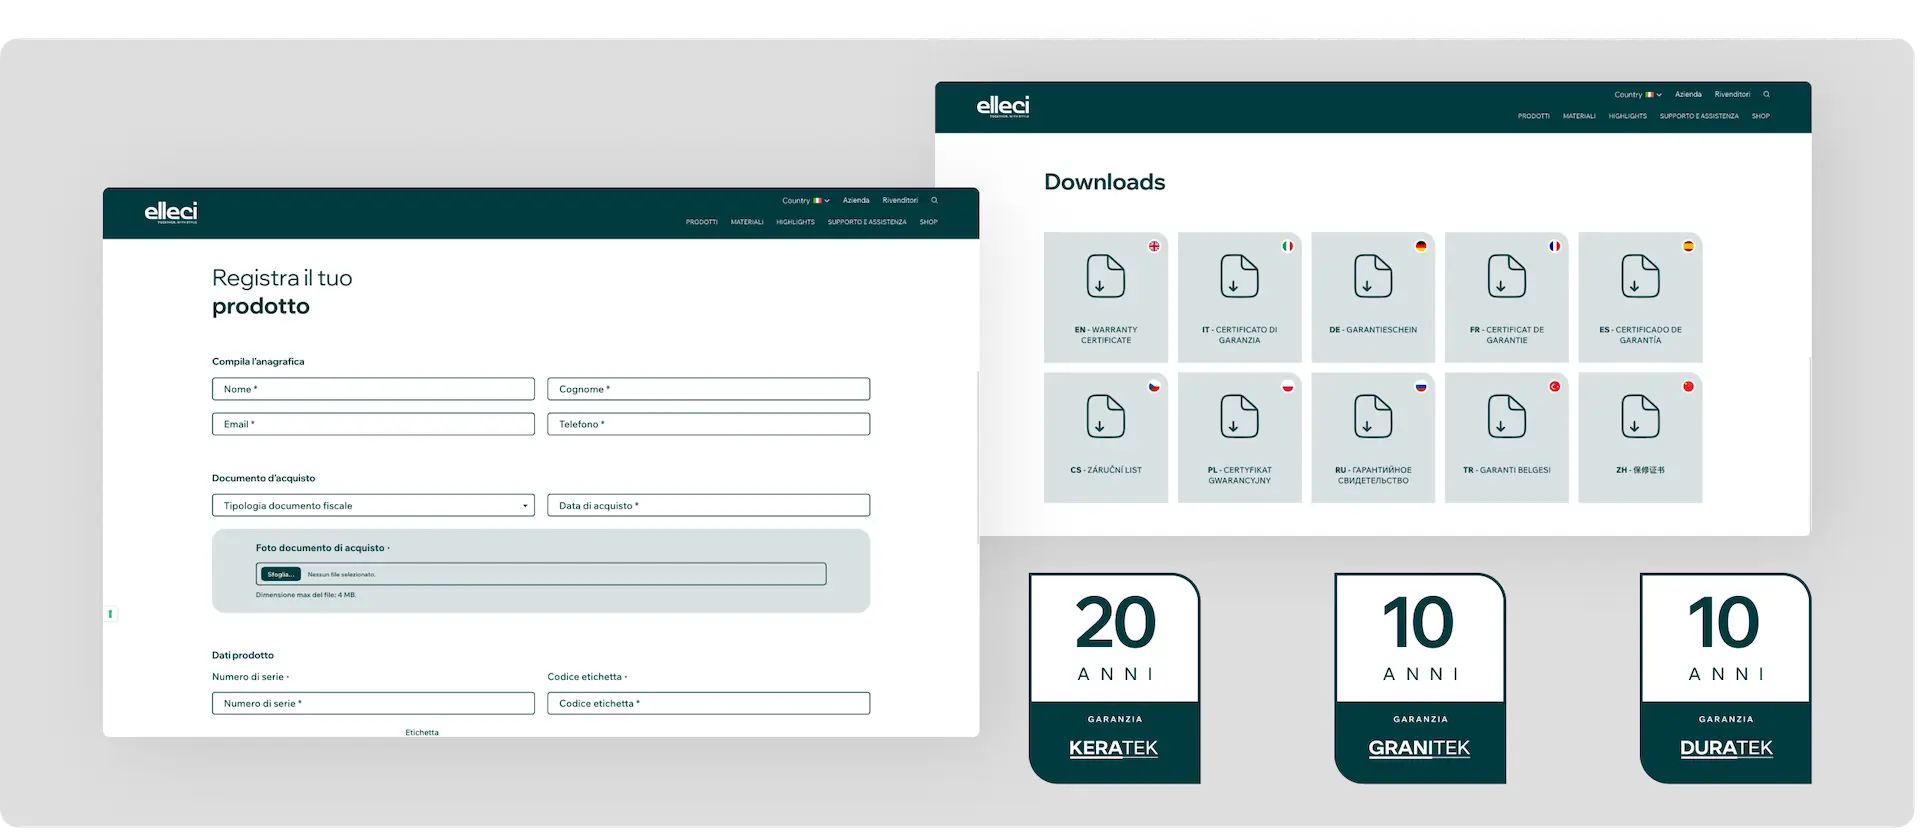The width and height of the screenshot is (1920, 836).
Task: Focus the Data di acquisto field
Action: pyautogui.click(x=708, y=506)
